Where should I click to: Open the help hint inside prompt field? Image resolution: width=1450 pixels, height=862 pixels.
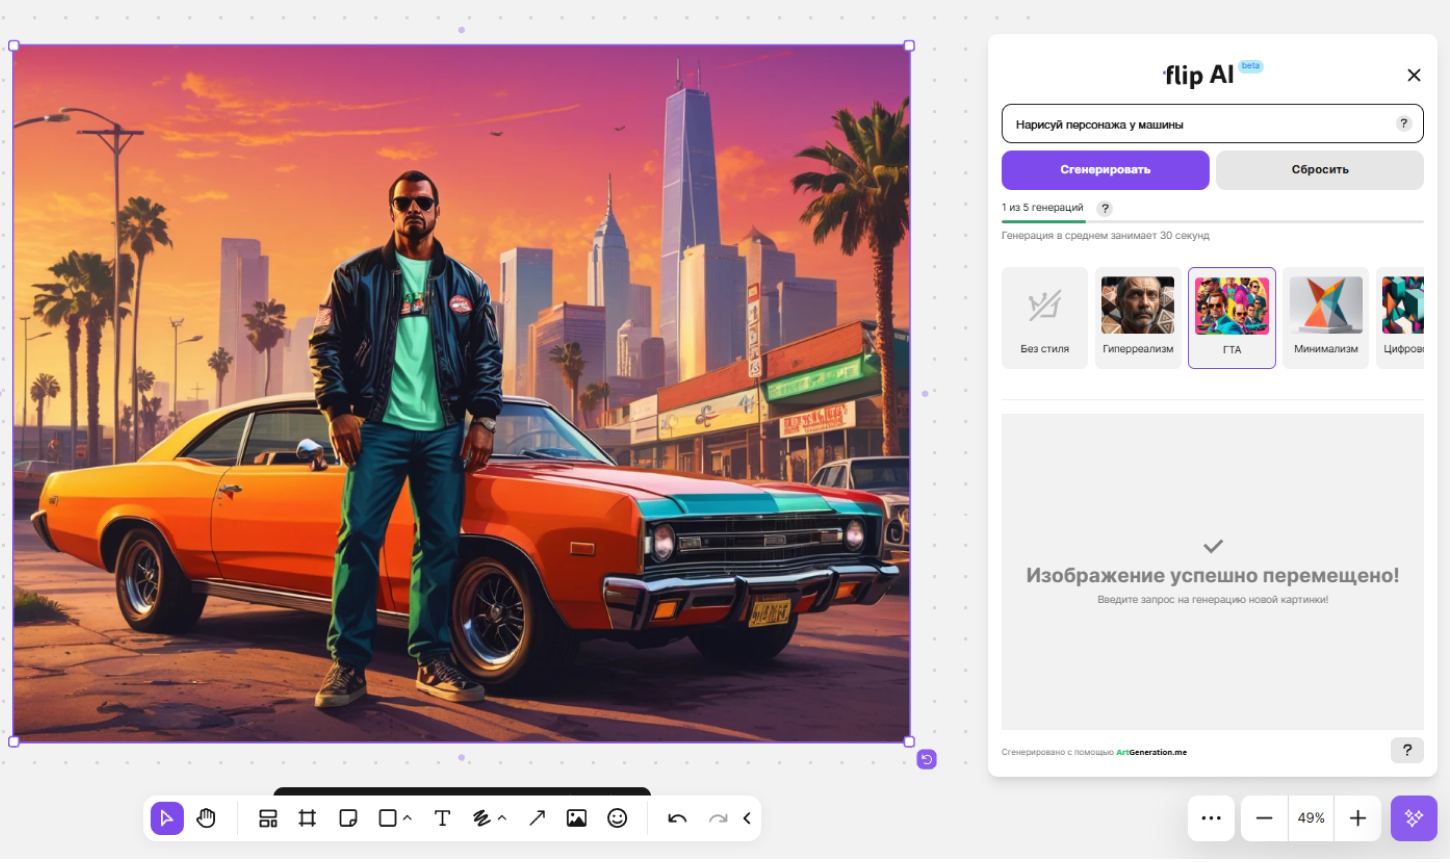point(1404,123)
